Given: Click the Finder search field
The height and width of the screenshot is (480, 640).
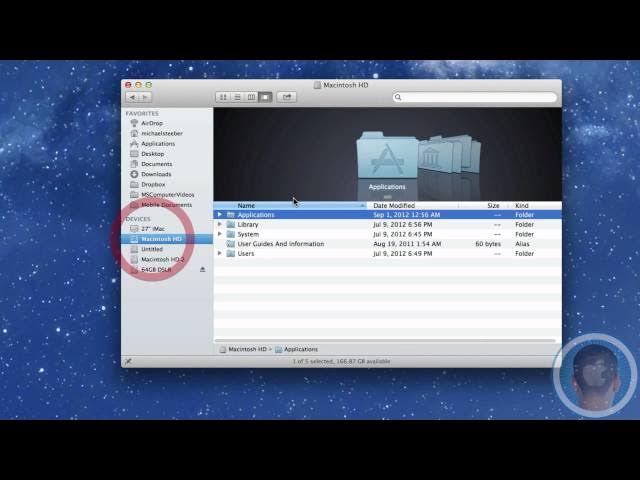Looking at the screenshot, I should coord(476,97).
